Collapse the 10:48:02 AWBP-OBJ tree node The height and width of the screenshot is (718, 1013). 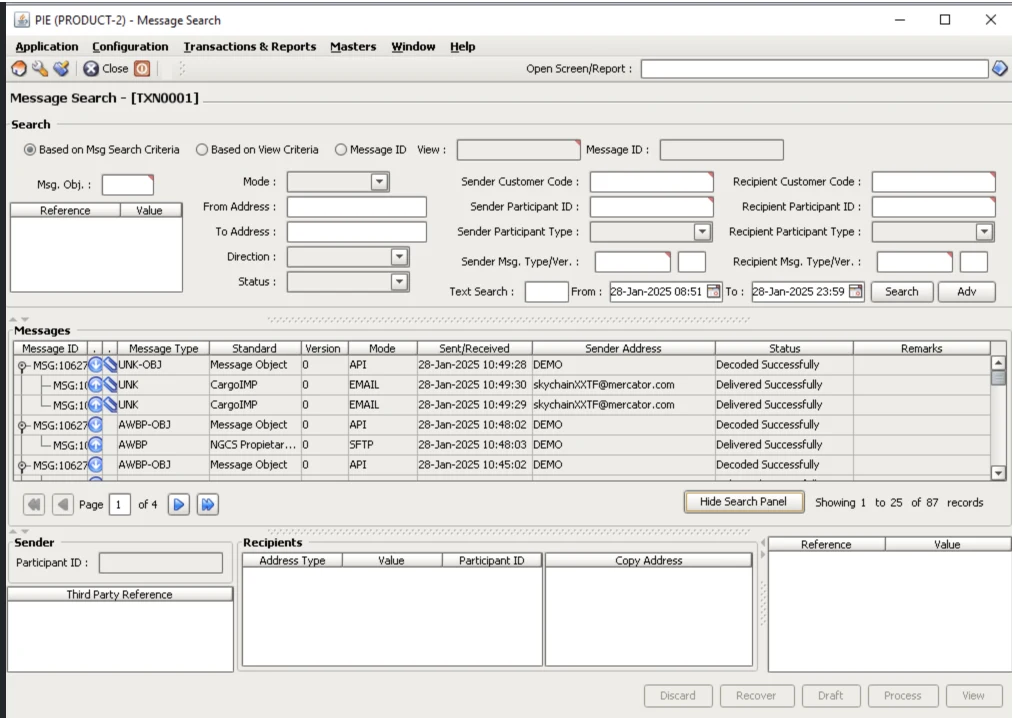[22, 426]
